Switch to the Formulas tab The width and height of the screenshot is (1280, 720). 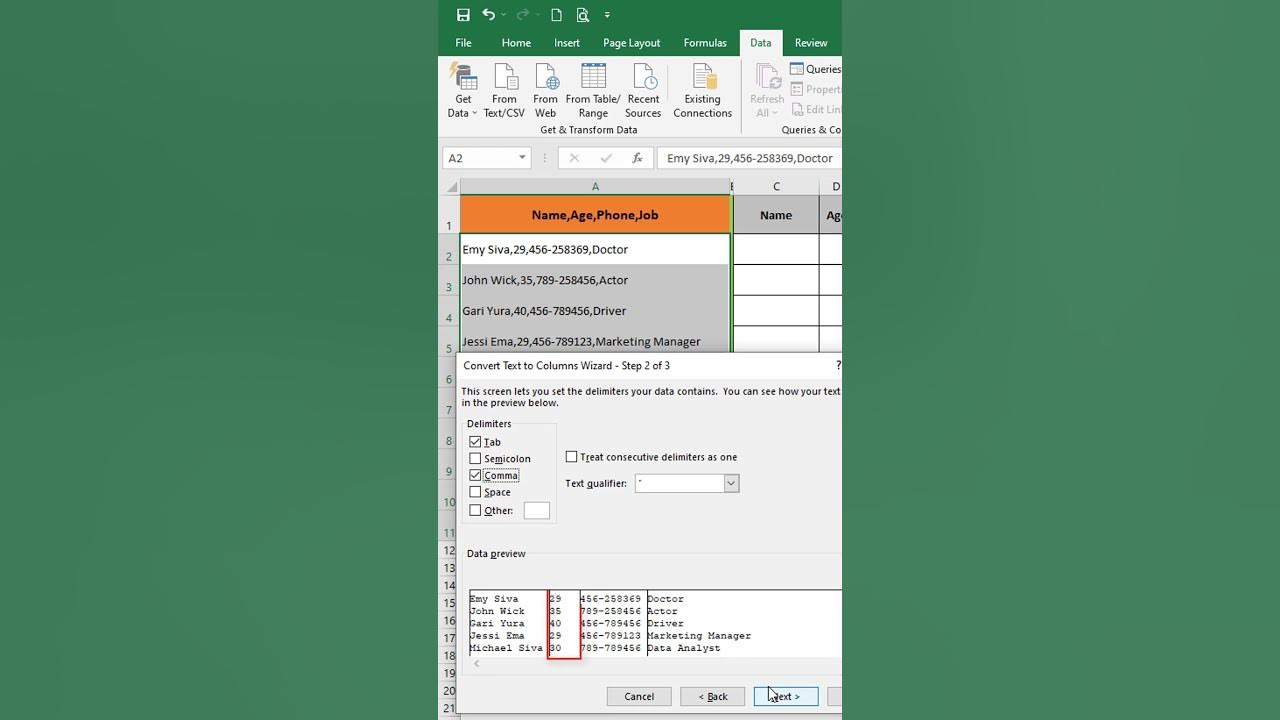705,43
